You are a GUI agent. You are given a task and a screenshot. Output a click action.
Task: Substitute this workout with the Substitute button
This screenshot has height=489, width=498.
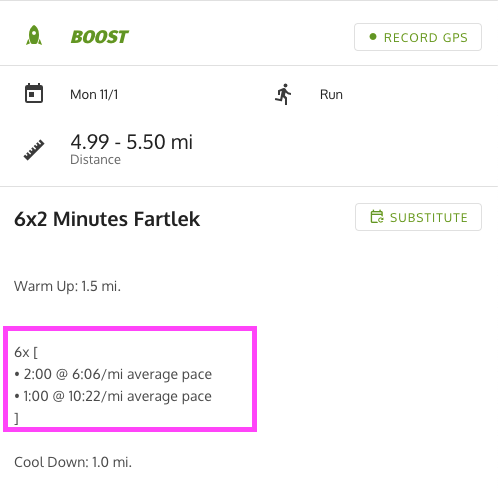coord(418,217)
